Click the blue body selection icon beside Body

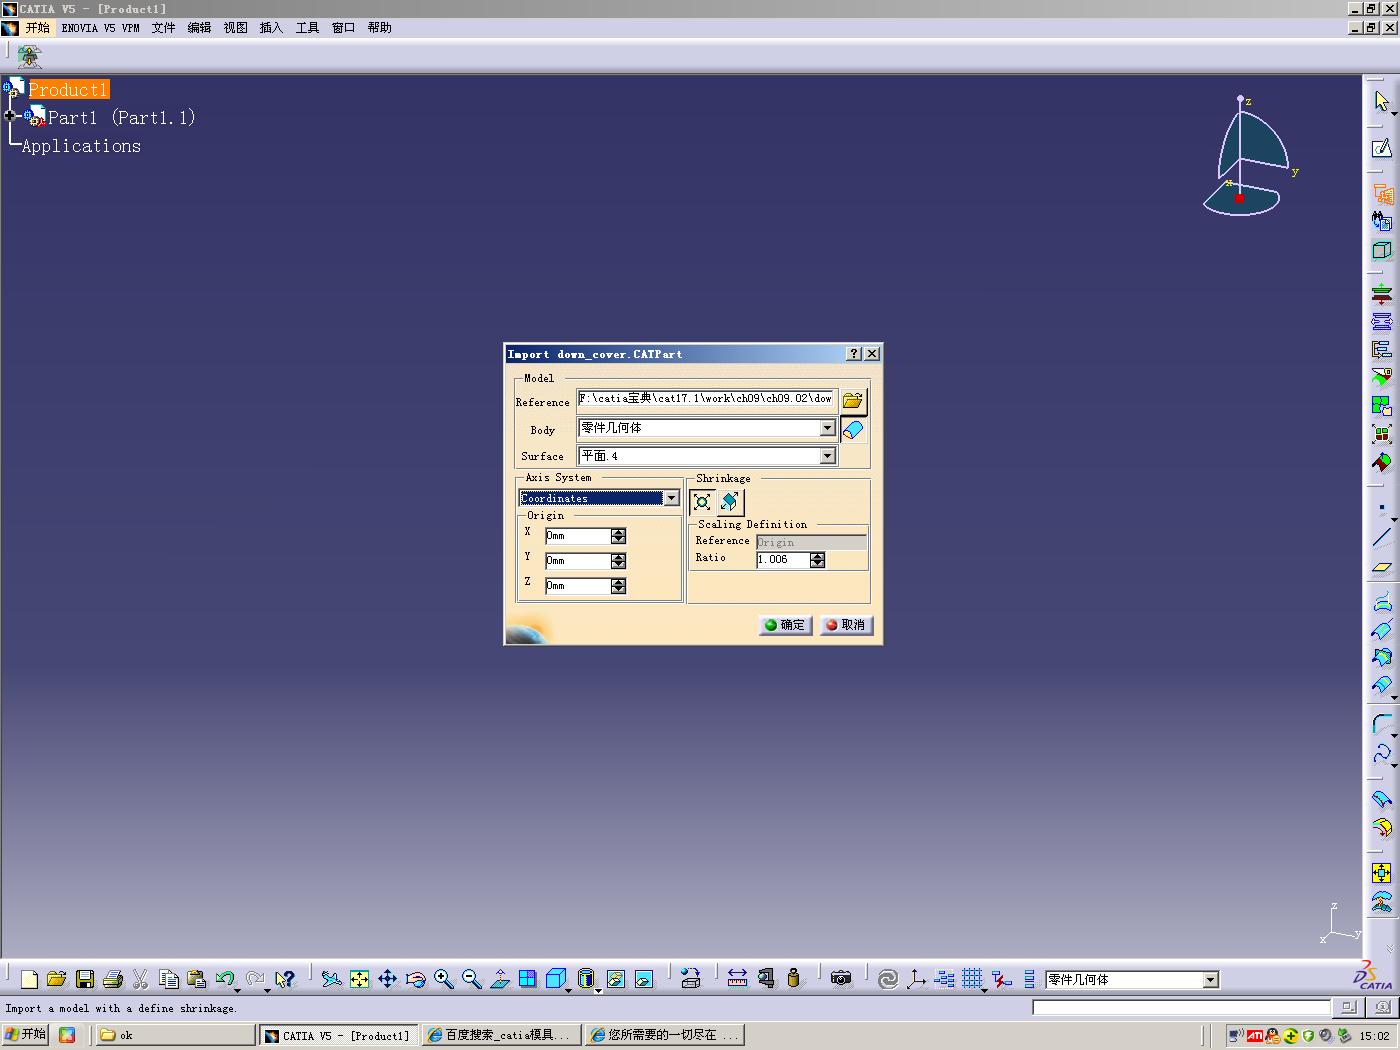(x=853, y=429)
